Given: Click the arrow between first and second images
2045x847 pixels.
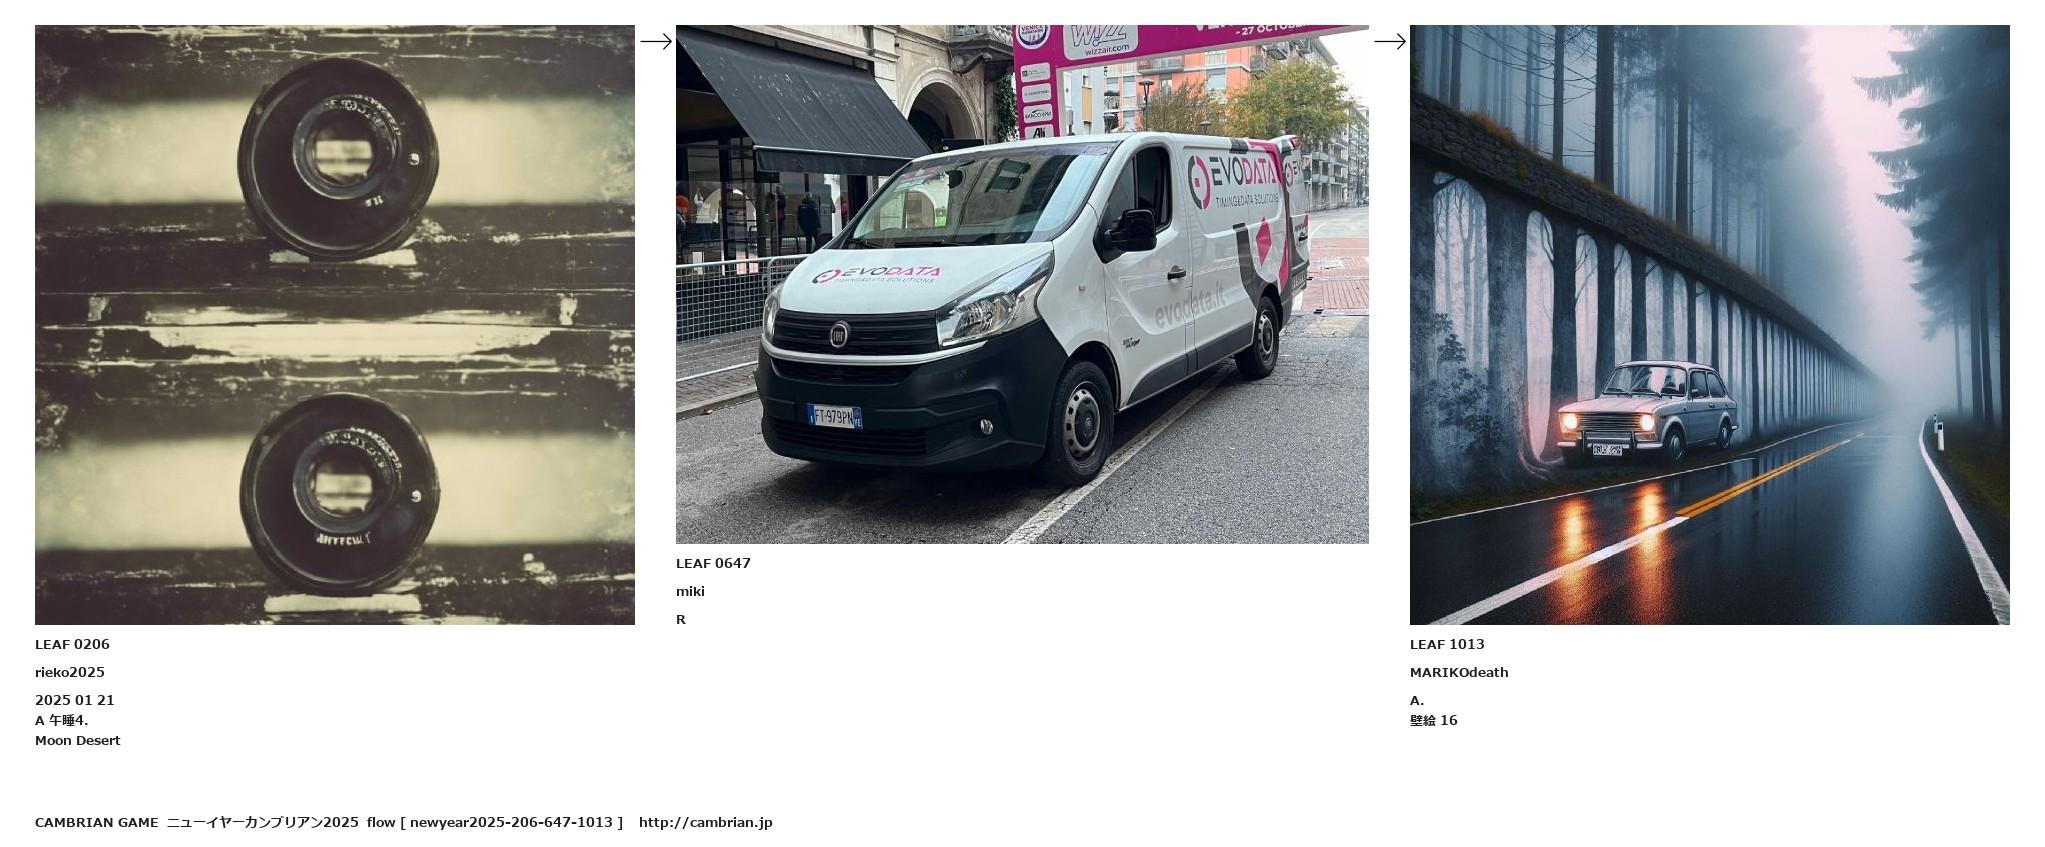Looking at the screenshot, I should [x=656, y=42].
